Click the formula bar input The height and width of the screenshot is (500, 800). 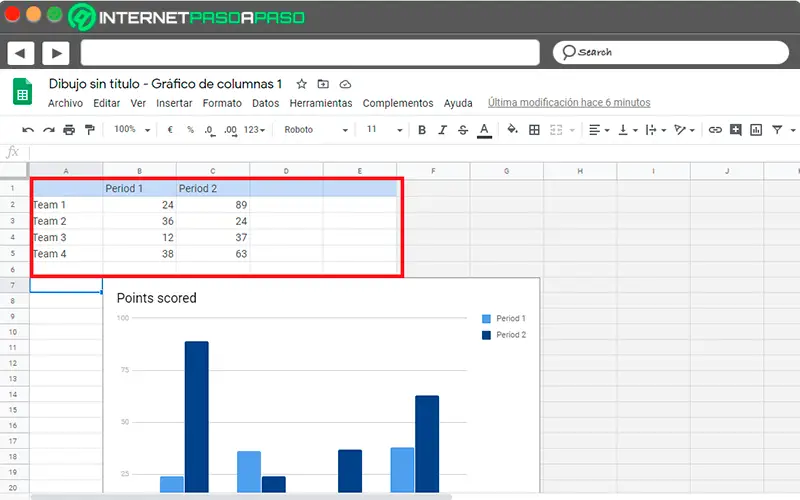[x=413, y=152]
